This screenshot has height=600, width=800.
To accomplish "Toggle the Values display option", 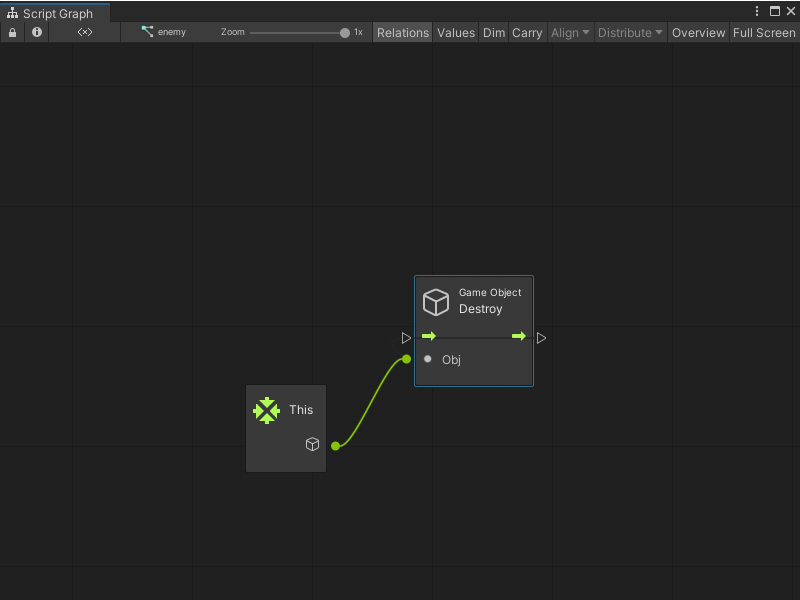I will tap(456, 32).
